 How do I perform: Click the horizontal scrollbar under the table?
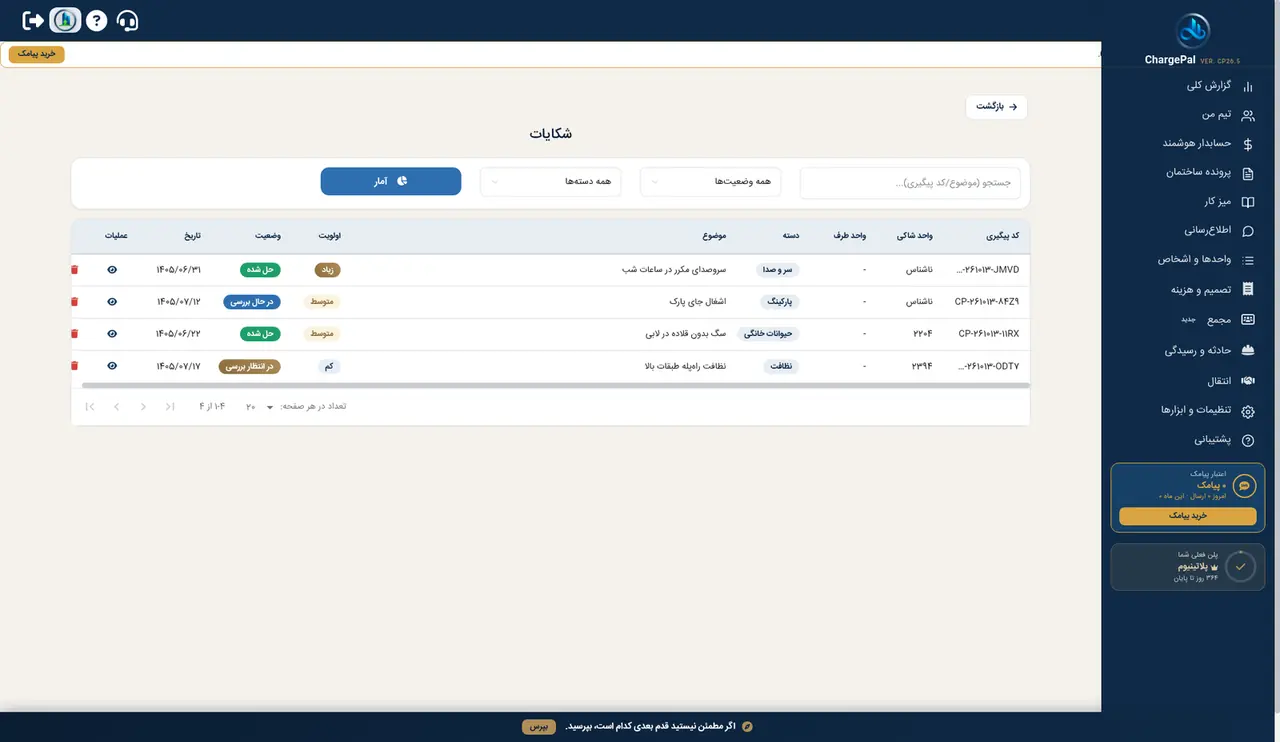(x=549, y=385)
